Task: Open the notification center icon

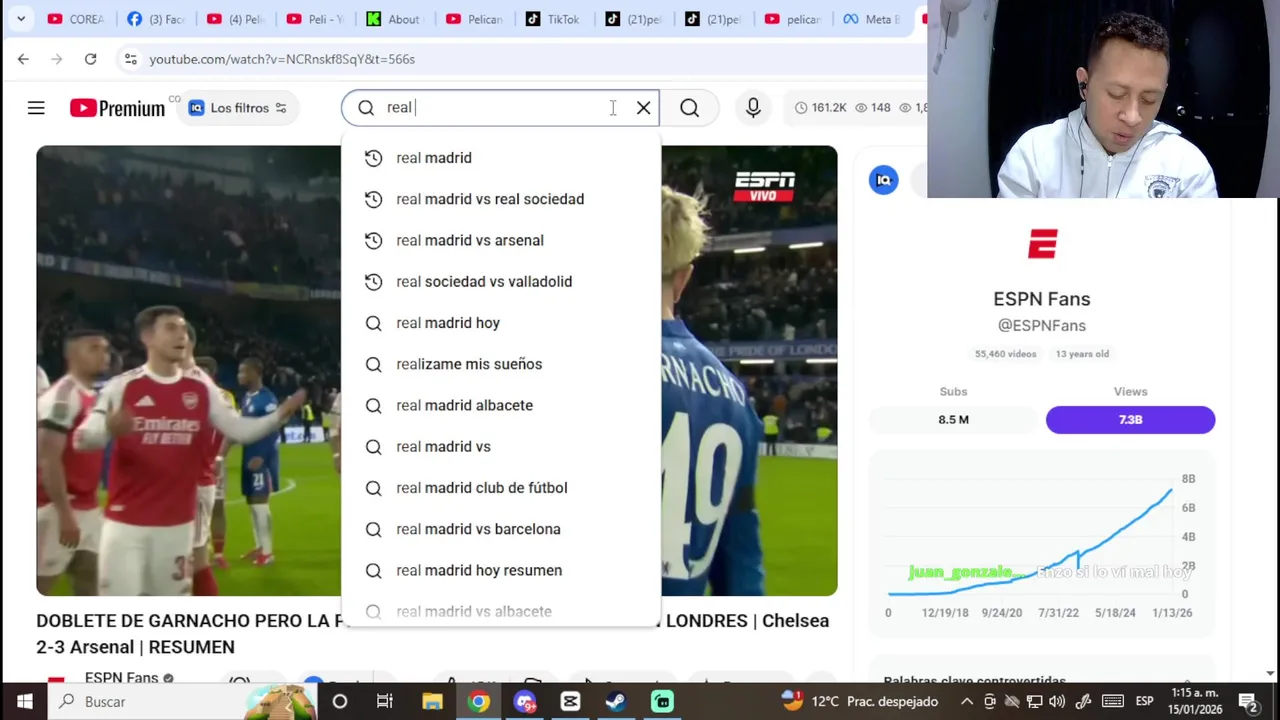Action: (x=1247, y=702)
